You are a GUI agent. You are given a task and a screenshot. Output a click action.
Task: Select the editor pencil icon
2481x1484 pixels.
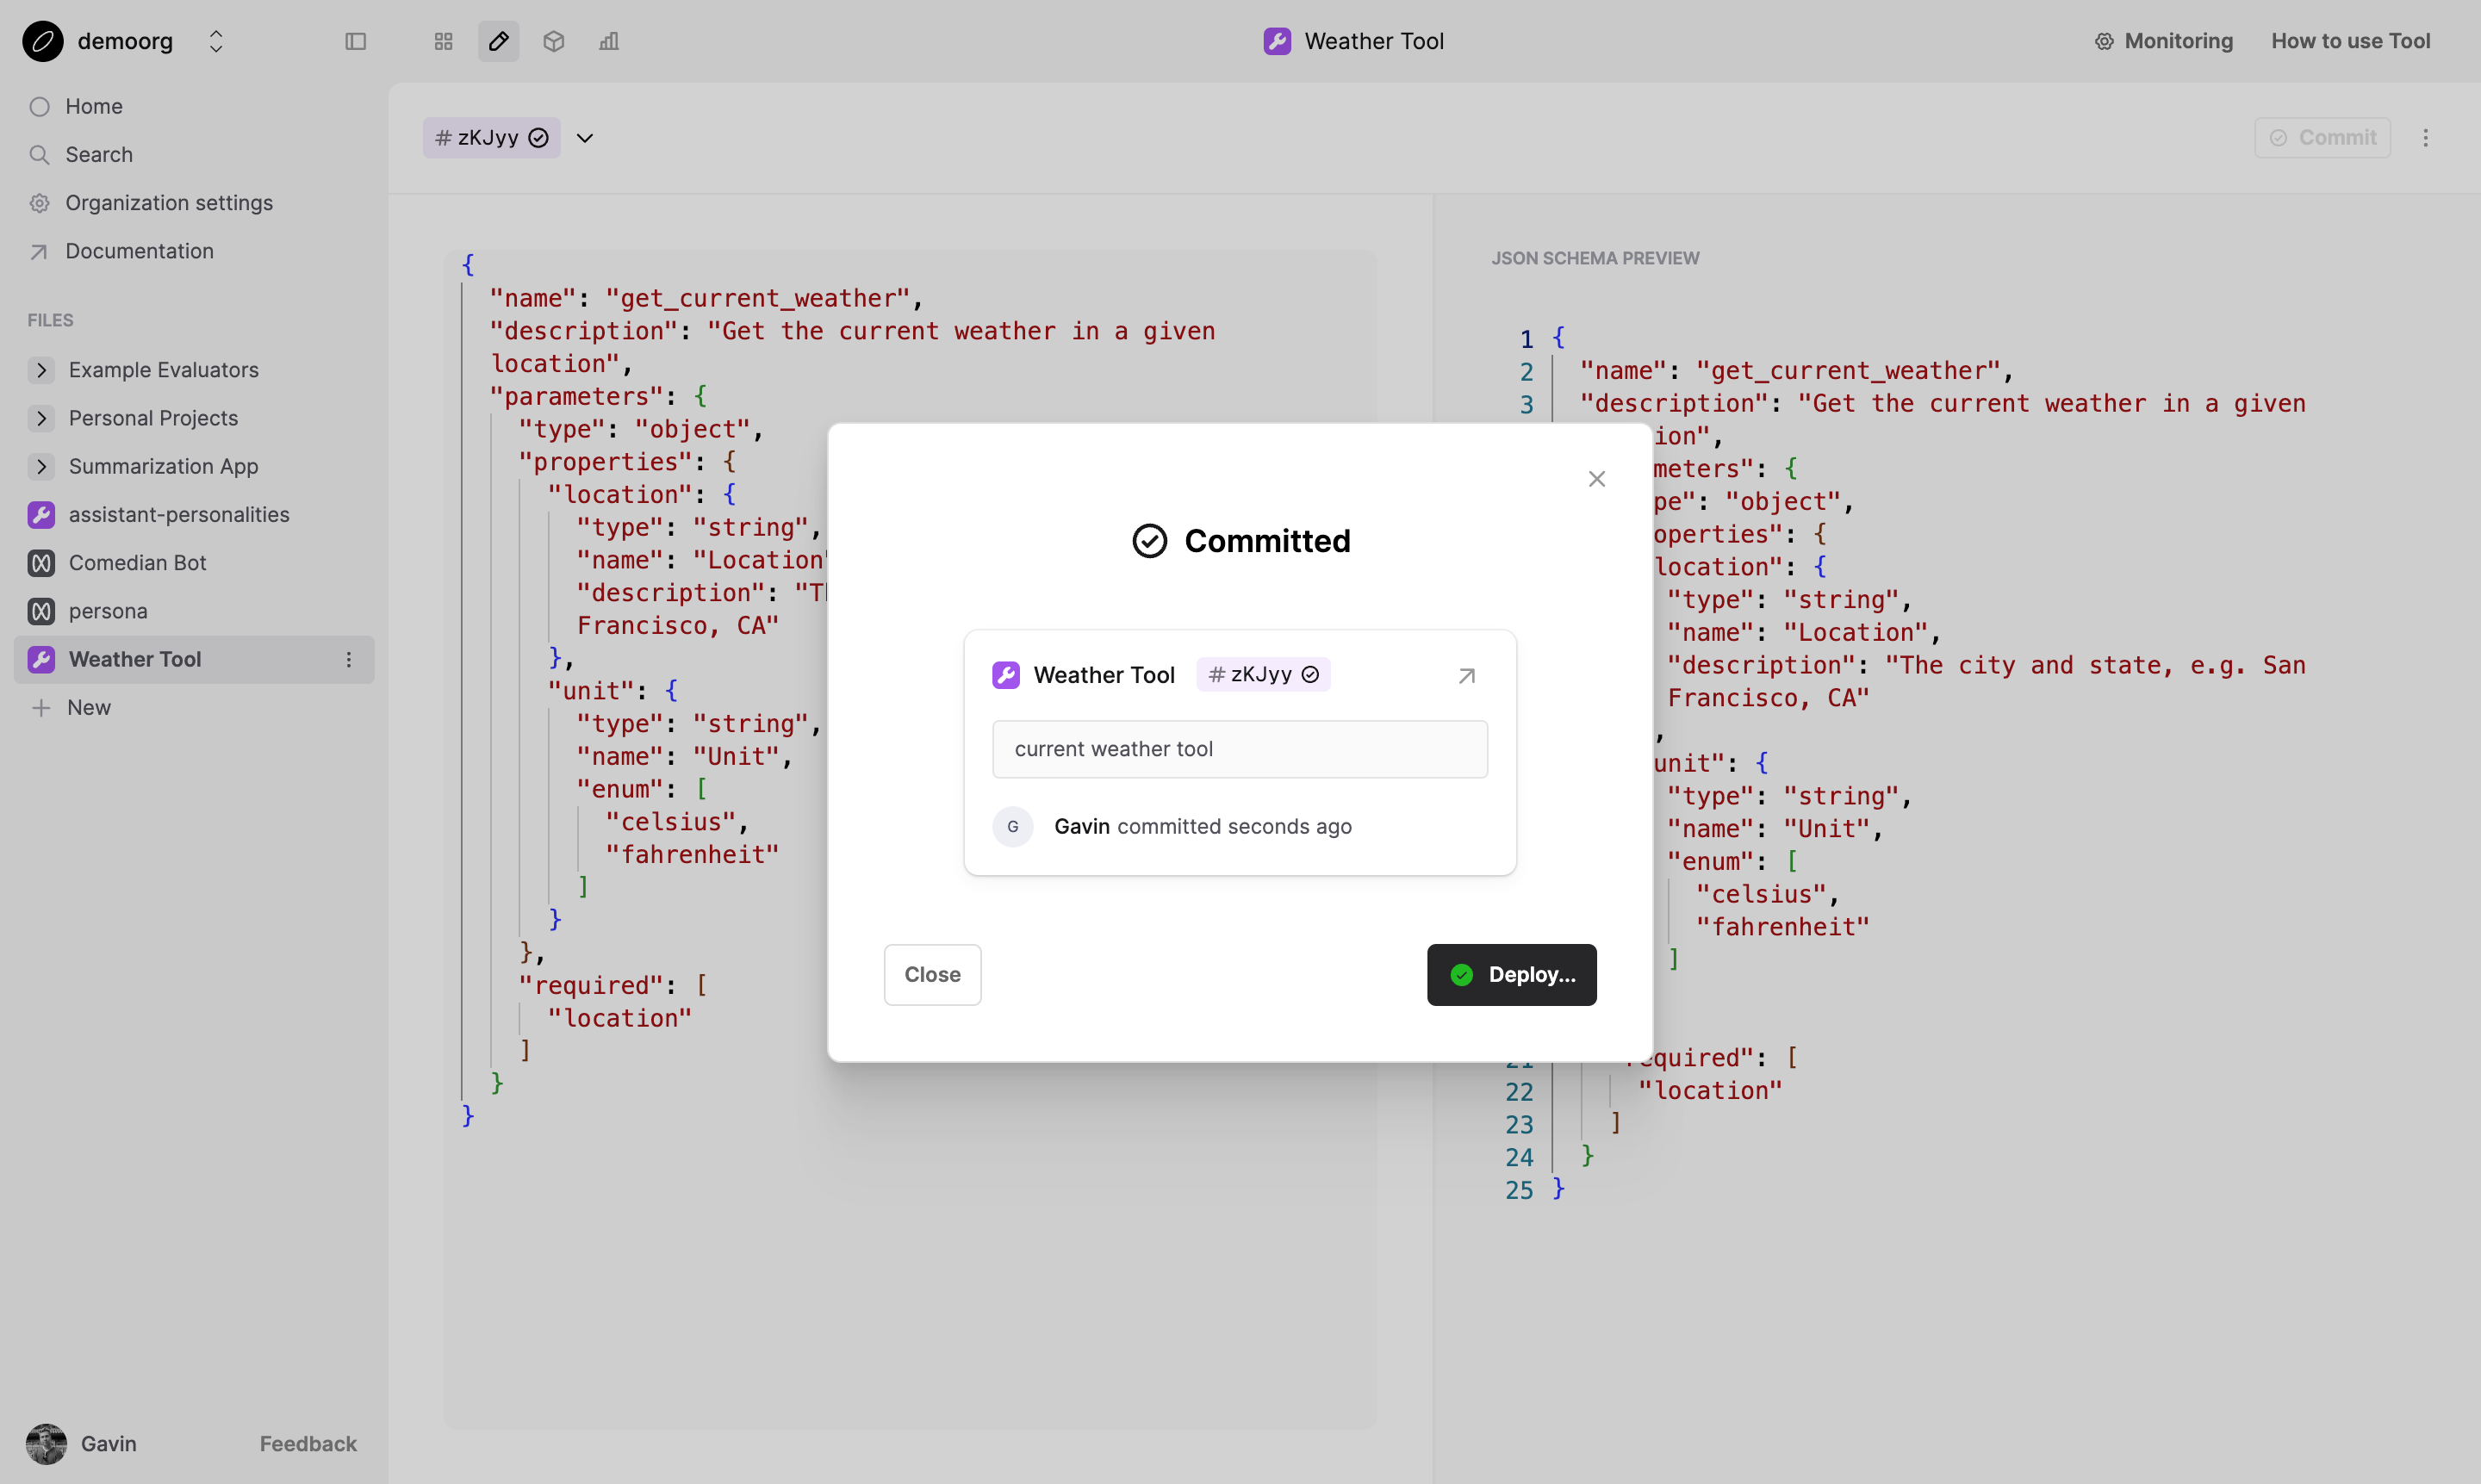click(499, 41)
